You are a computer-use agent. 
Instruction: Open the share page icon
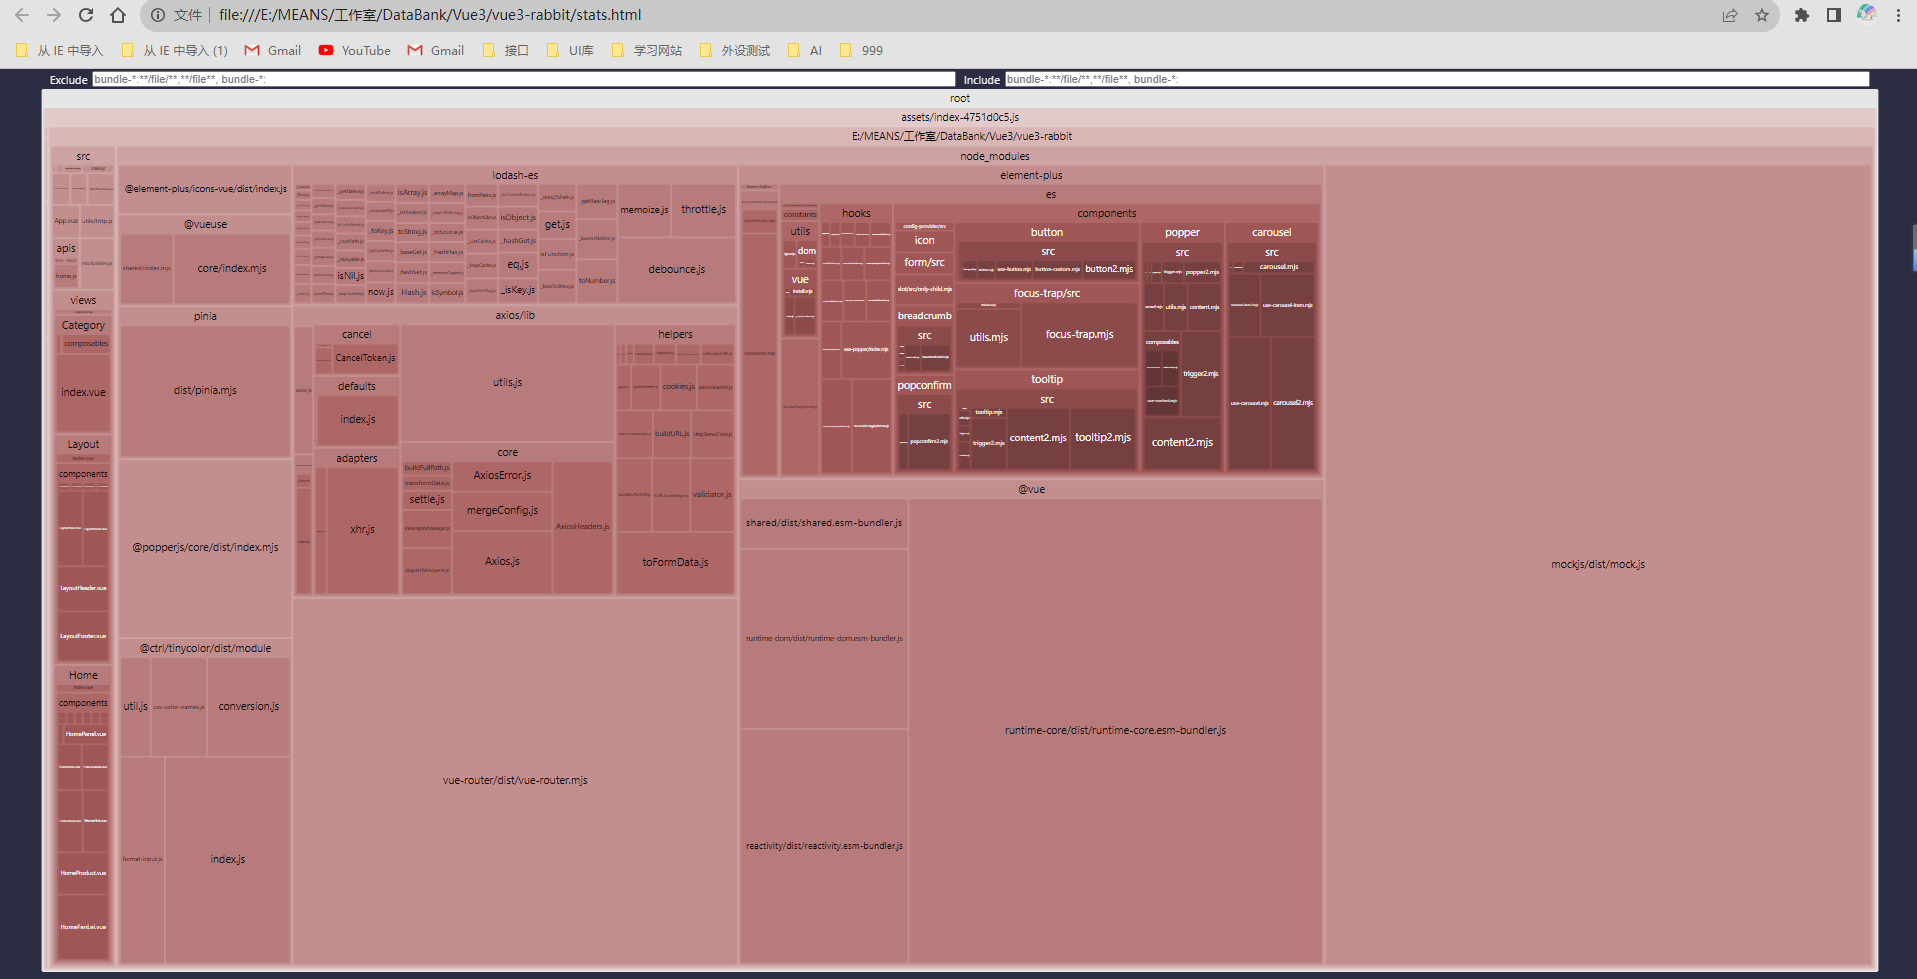[1730, 15]
